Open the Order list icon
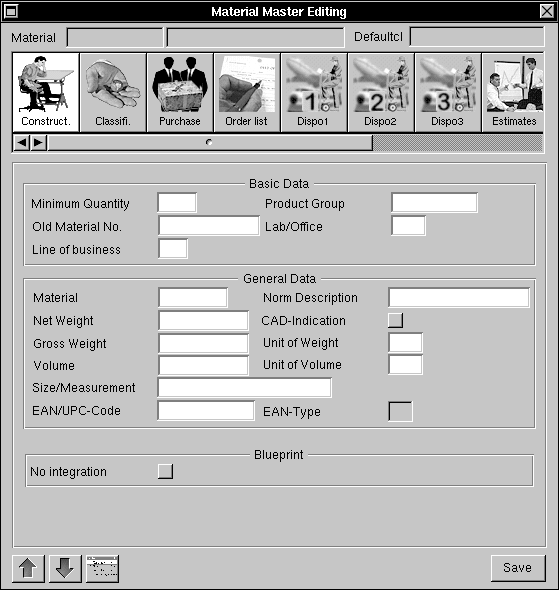Viewport: 559px width, 590px height. pyautogui.click(x=247, y=93)
